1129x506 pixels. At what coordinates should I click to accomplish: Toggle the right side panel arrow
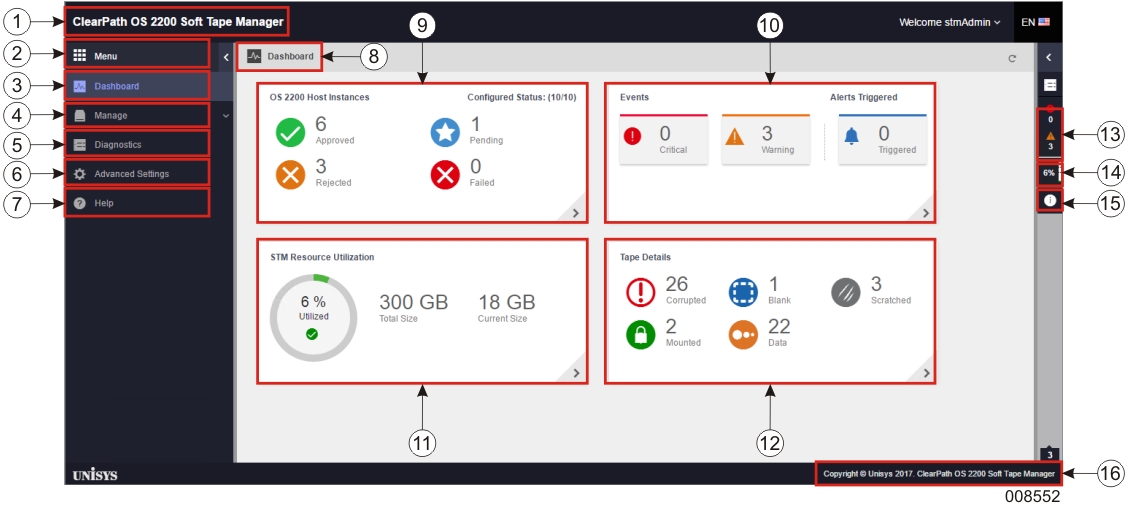coord(1049,57)
